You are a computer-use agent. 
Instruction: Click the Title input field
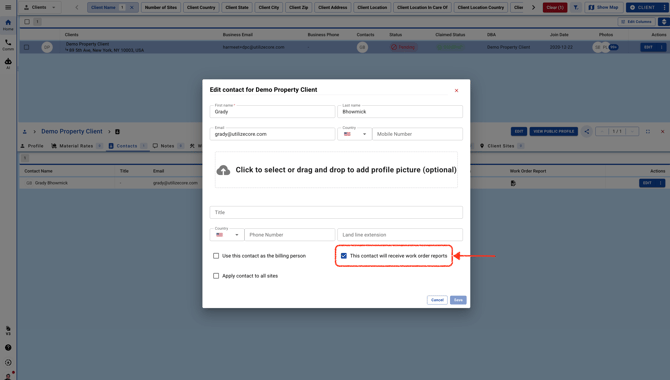(336, 212)
